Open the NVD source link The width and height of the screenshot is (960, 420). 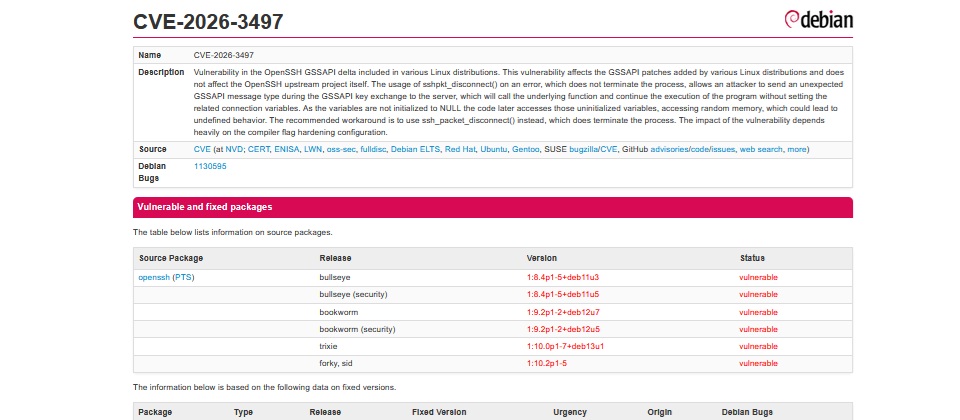coord(234,149)
